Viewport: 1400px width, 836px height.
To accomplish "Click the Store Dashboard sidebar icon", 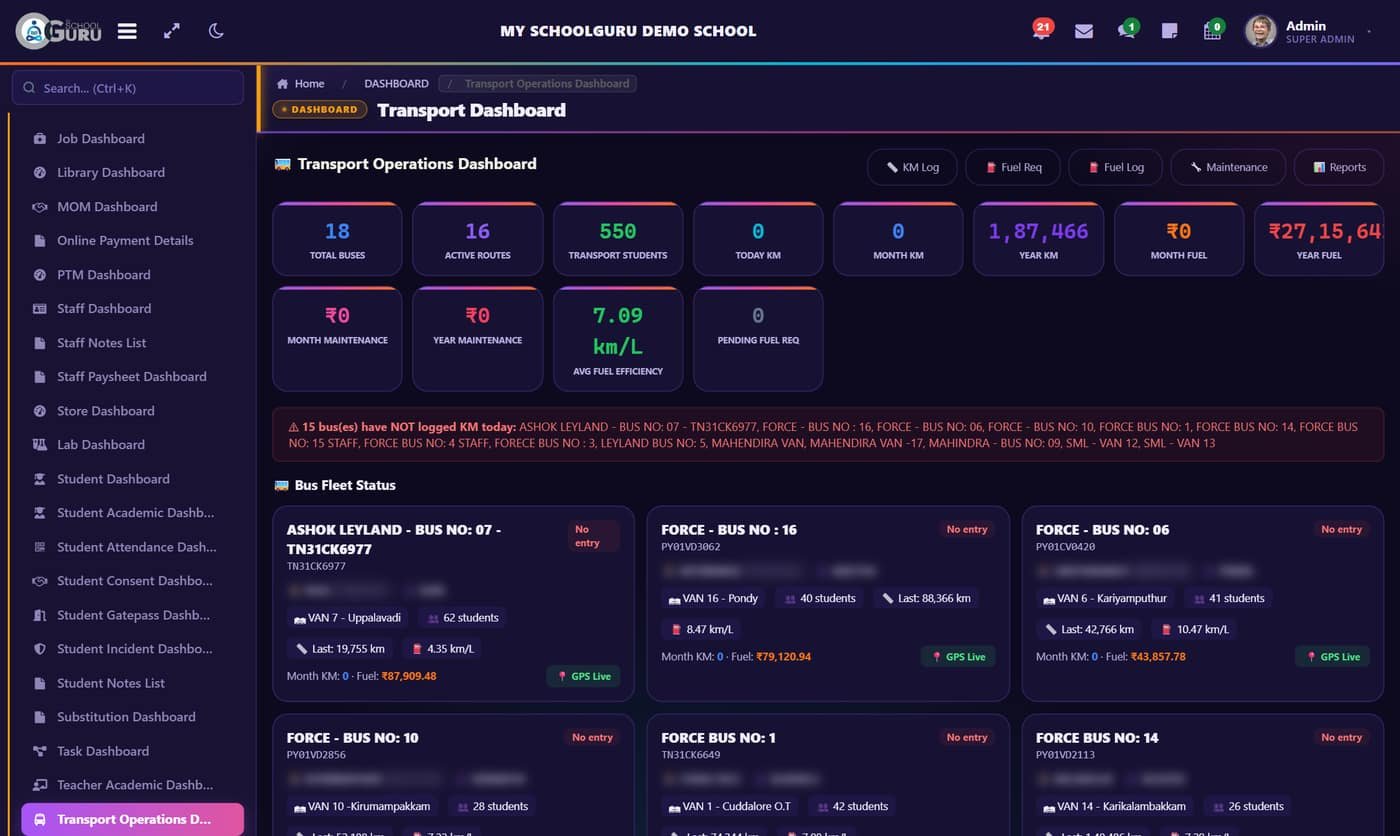I will point(40,411).
